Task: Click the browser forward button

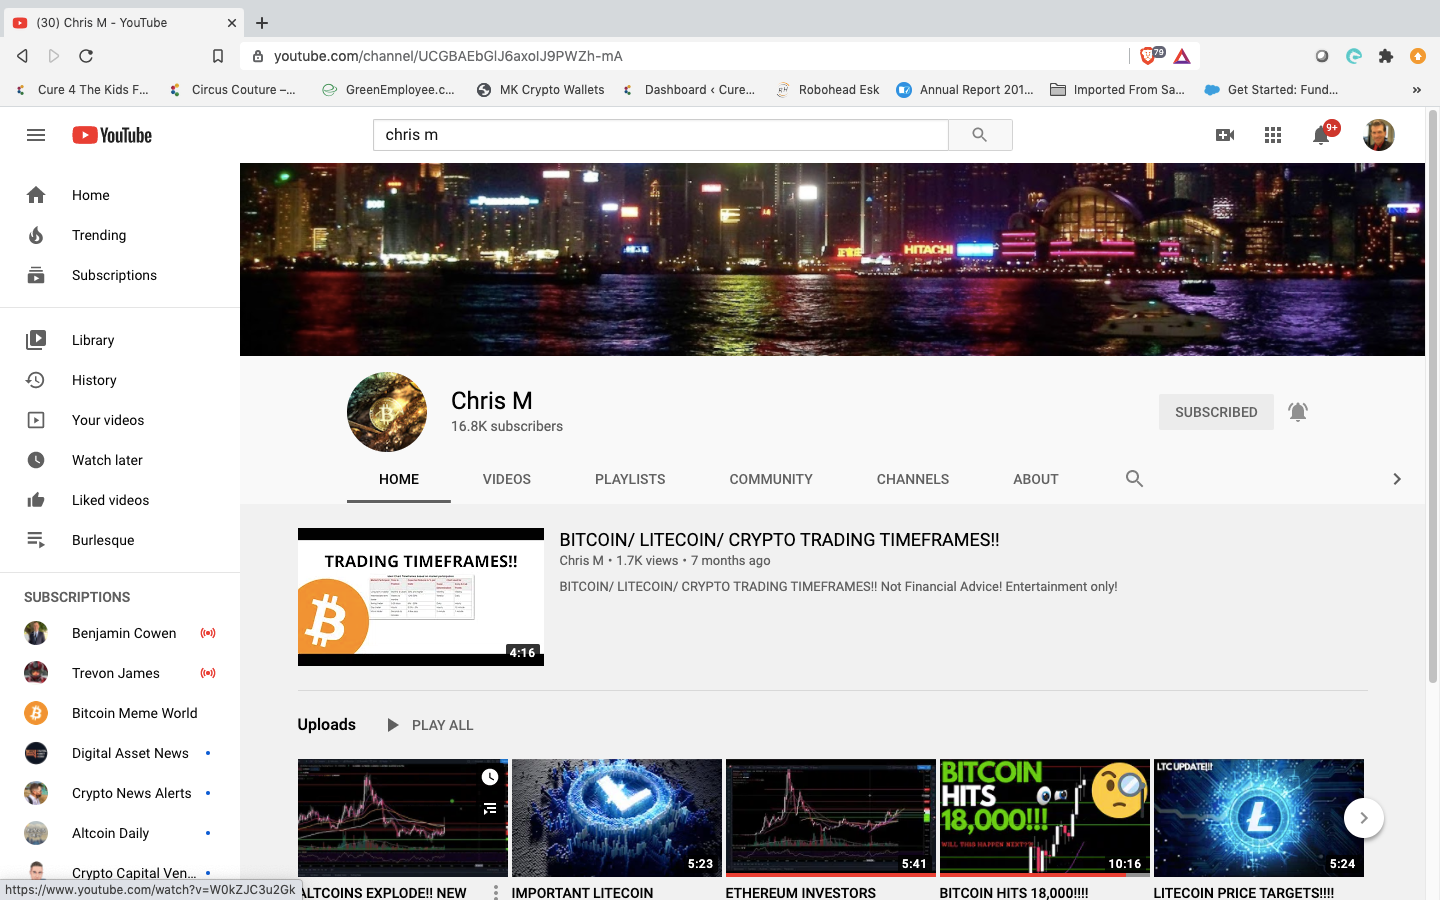Action: (x=54, y=56)
